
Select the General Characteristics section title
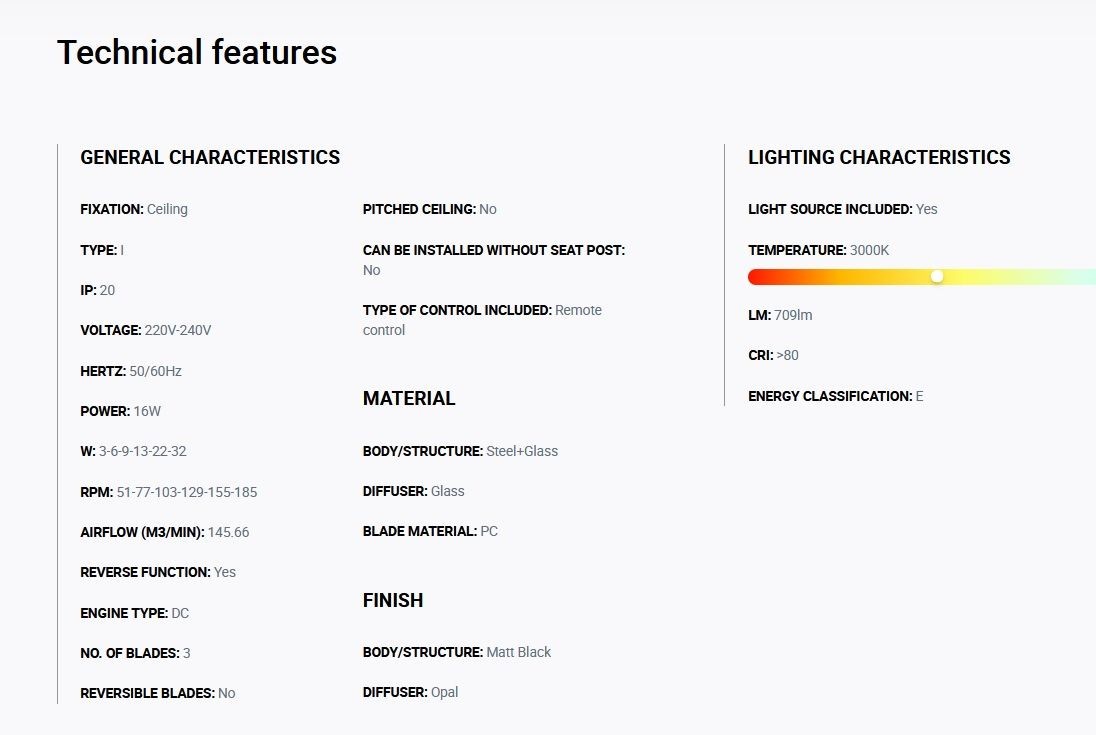[210, 157]
